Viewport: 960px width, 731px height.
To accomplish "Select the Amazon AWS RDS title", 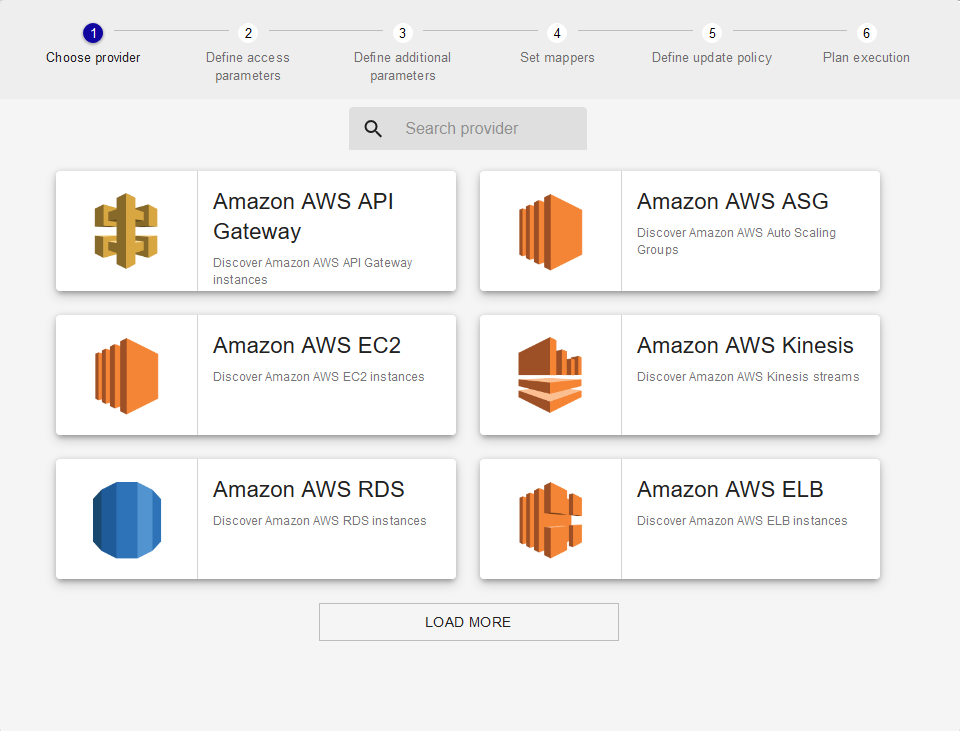I will (309, 489).
